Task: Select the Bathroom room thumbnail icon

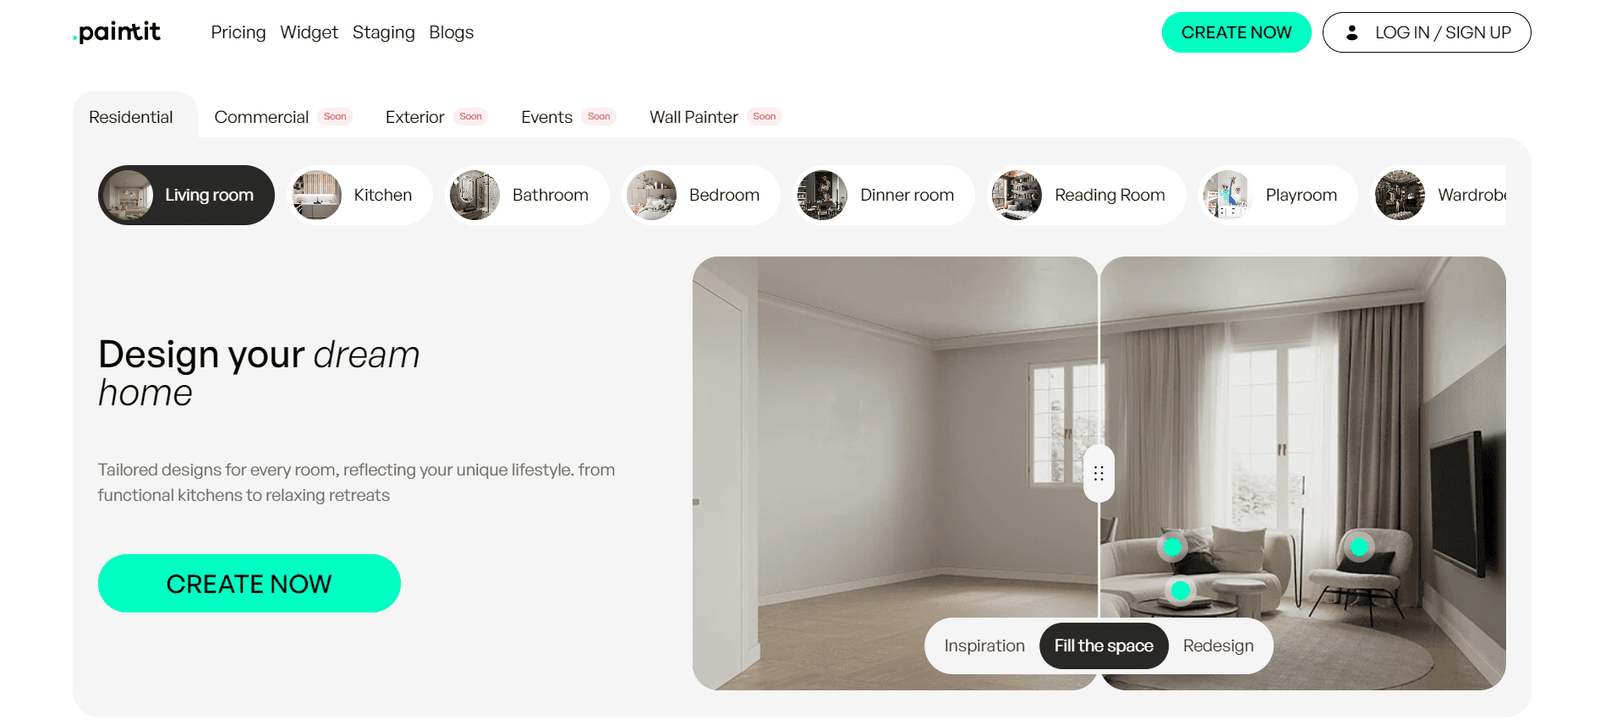Action: [475, 195]
